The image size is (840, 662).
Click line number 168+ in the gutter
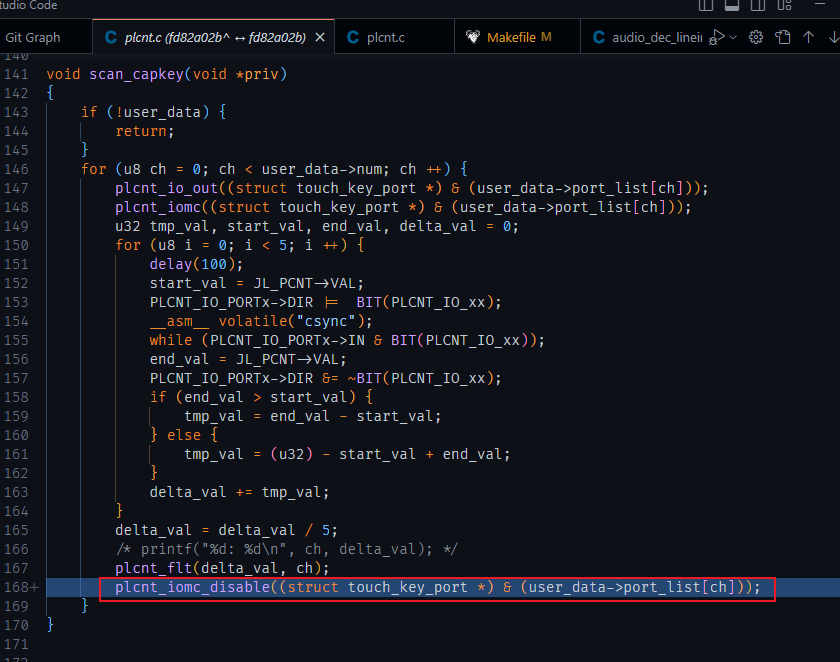pyautogui.click(x=21, y=588)
